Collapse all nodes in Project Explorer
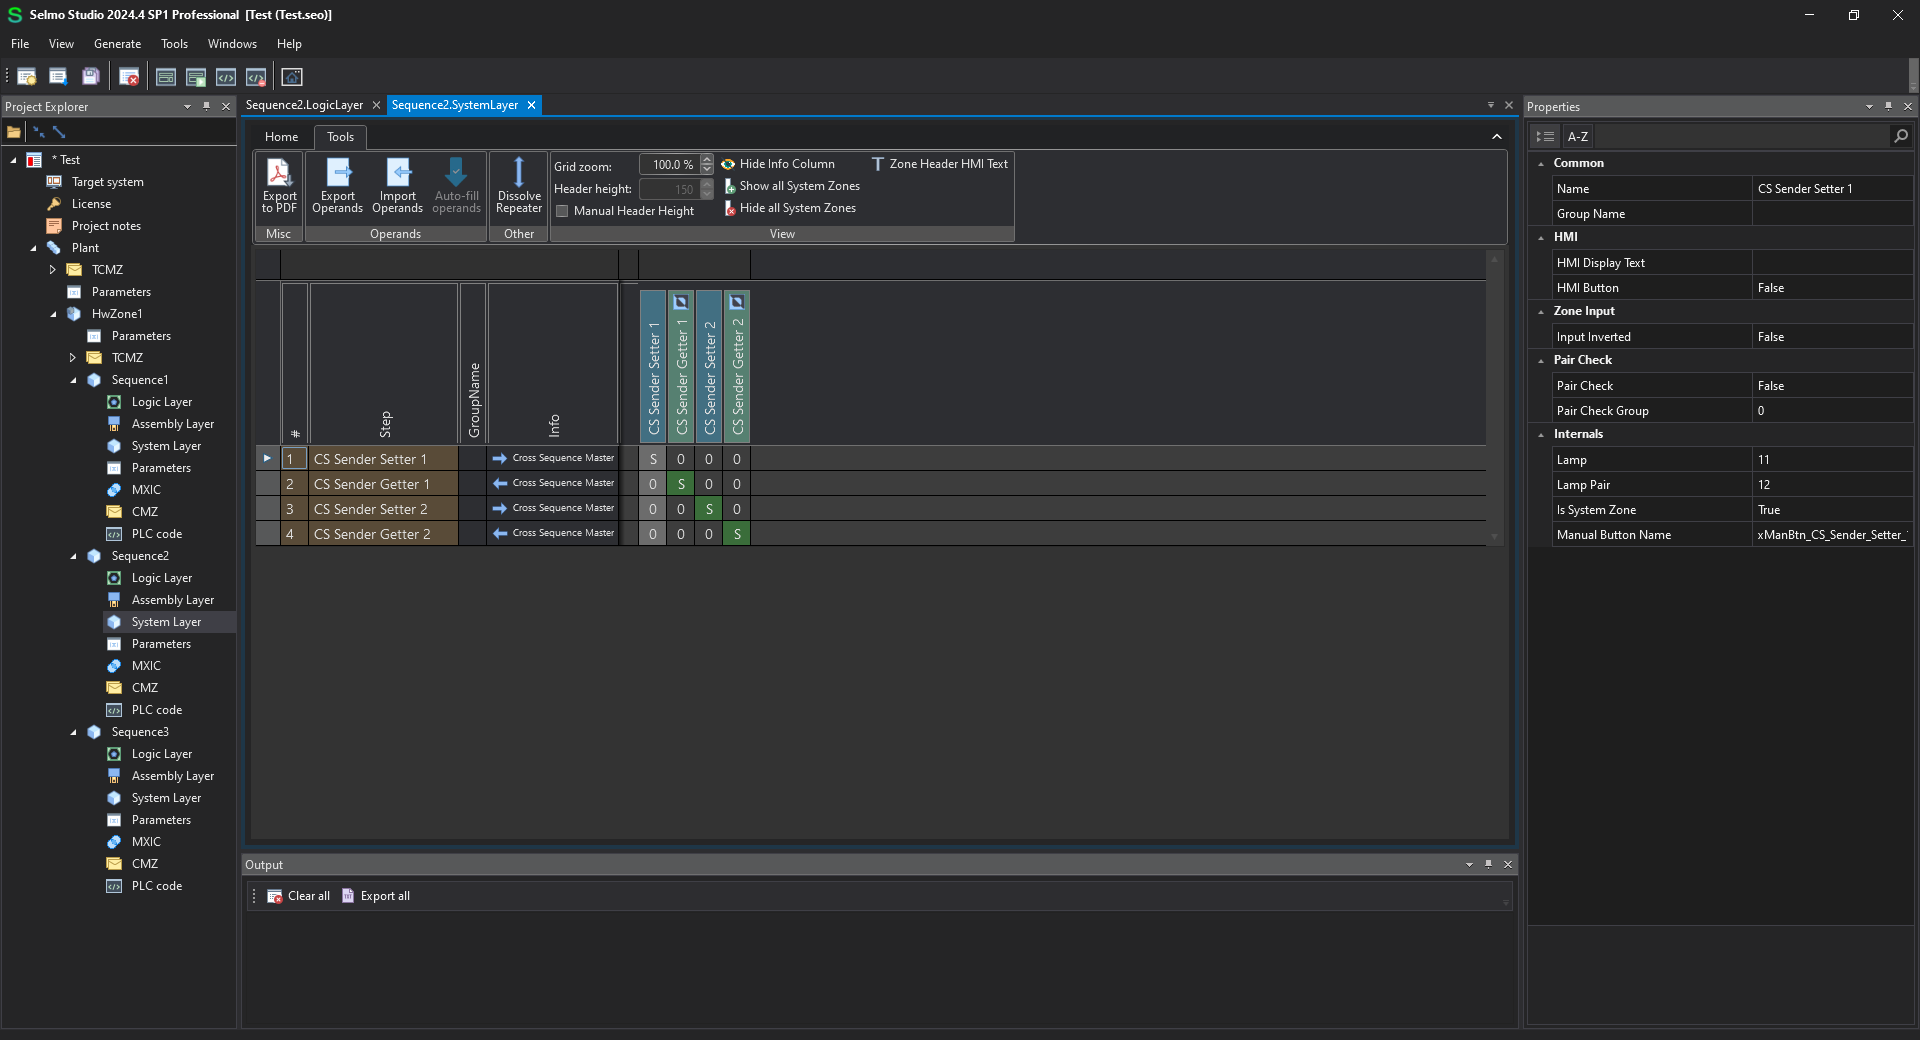Screen dimensions: 1920x1040 pyautogui.click(x=39, y=132)
